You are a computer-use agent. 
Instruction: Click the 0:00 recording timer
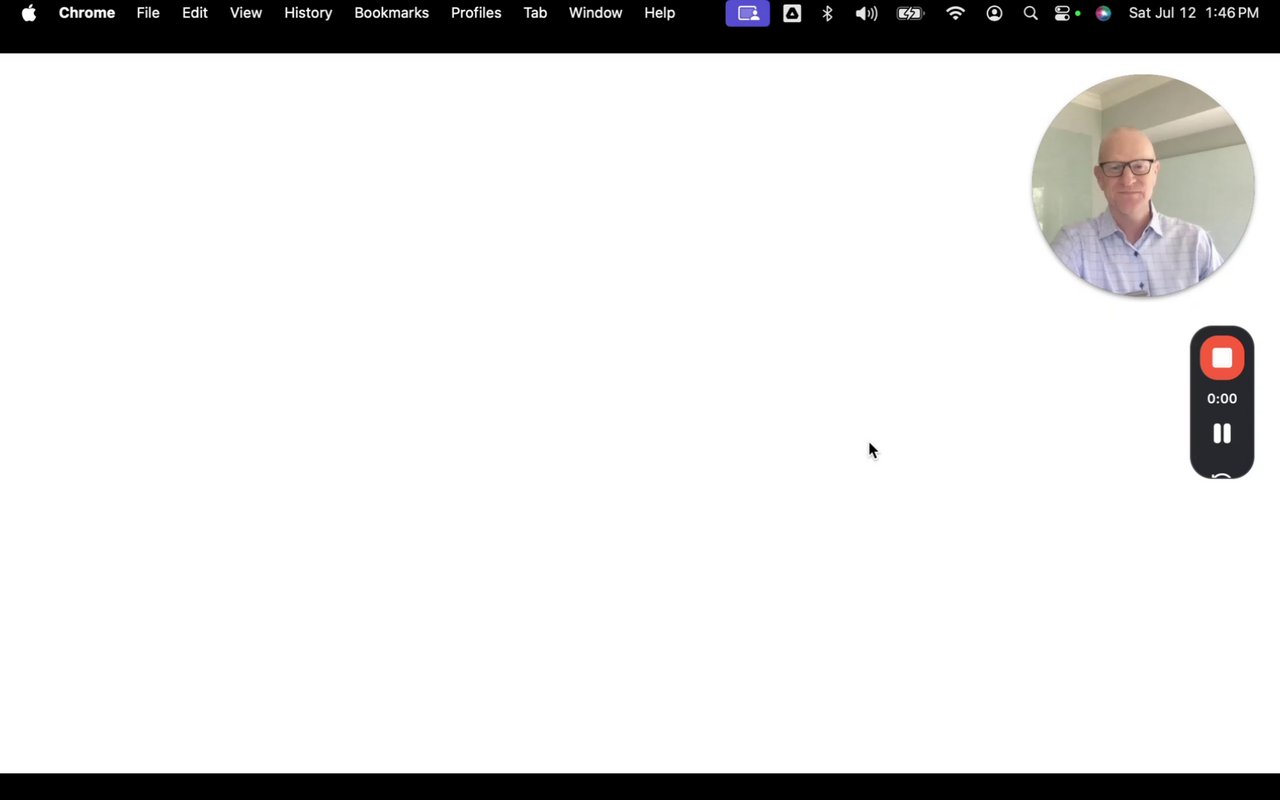(x=1222, y=398)
